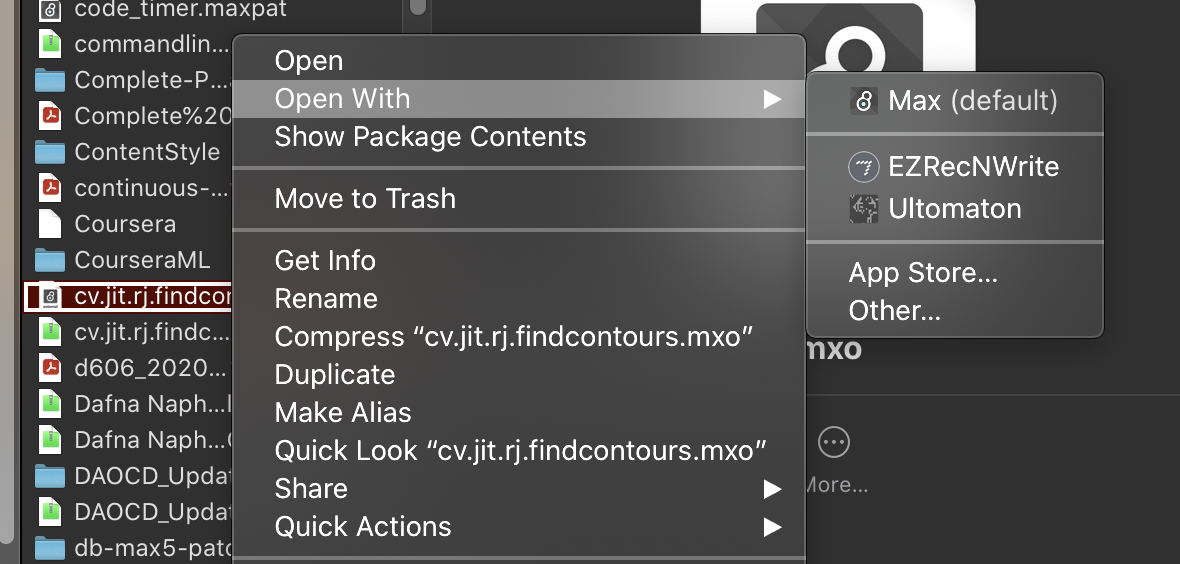This screenshot has width=1180, height=564.
Task: Expand the Quick Actions submenu arrow
Action: (x=772, y=527)
